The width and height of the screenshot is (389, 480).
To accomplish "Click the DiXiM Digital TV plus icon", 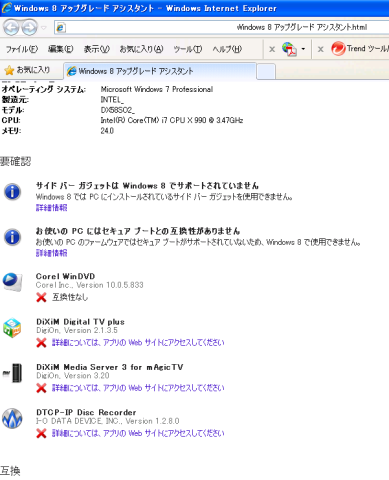I will tap(12, 328).
